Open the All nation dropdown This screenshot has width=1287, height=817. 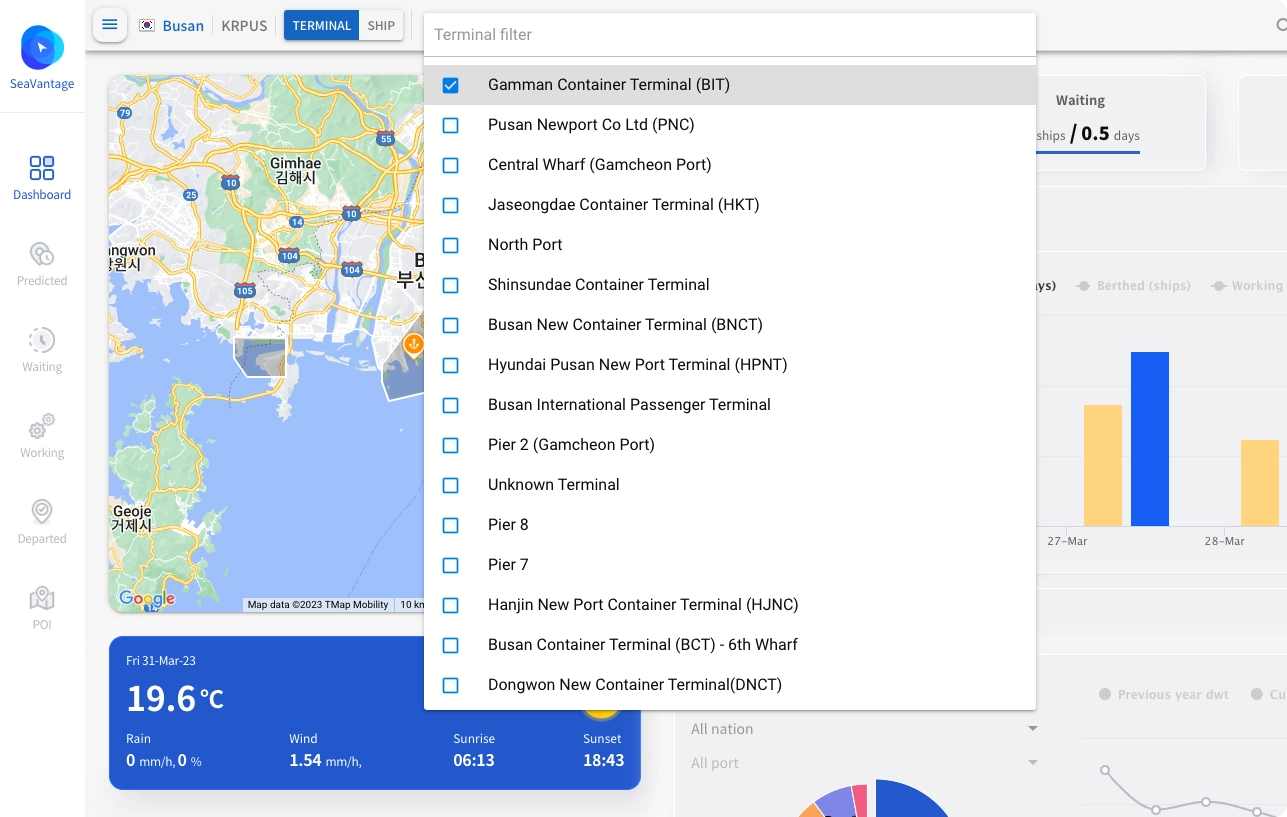click(x=865, y=729)
